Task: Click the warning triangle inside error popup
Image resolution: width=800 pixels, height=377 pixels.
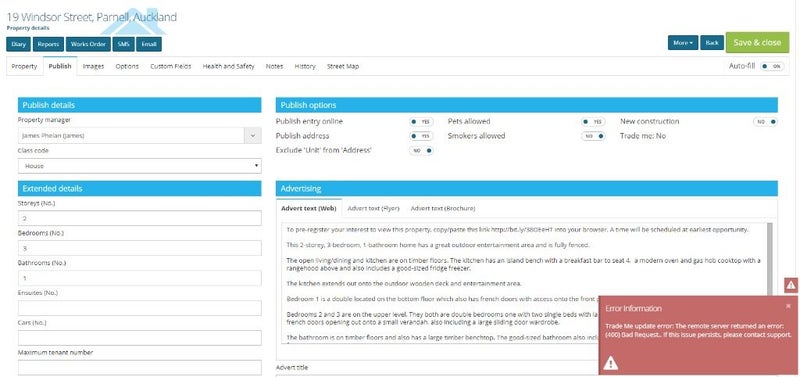Action: coord(611,363)
